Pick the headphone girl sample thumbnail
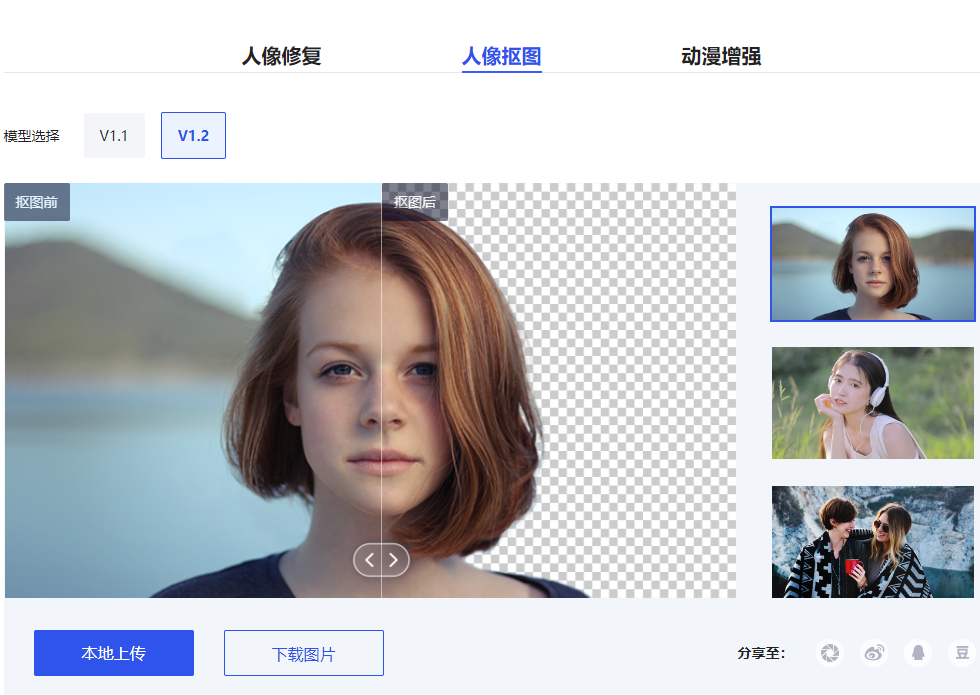Screen dimensions: 980x695 [872, 403]
